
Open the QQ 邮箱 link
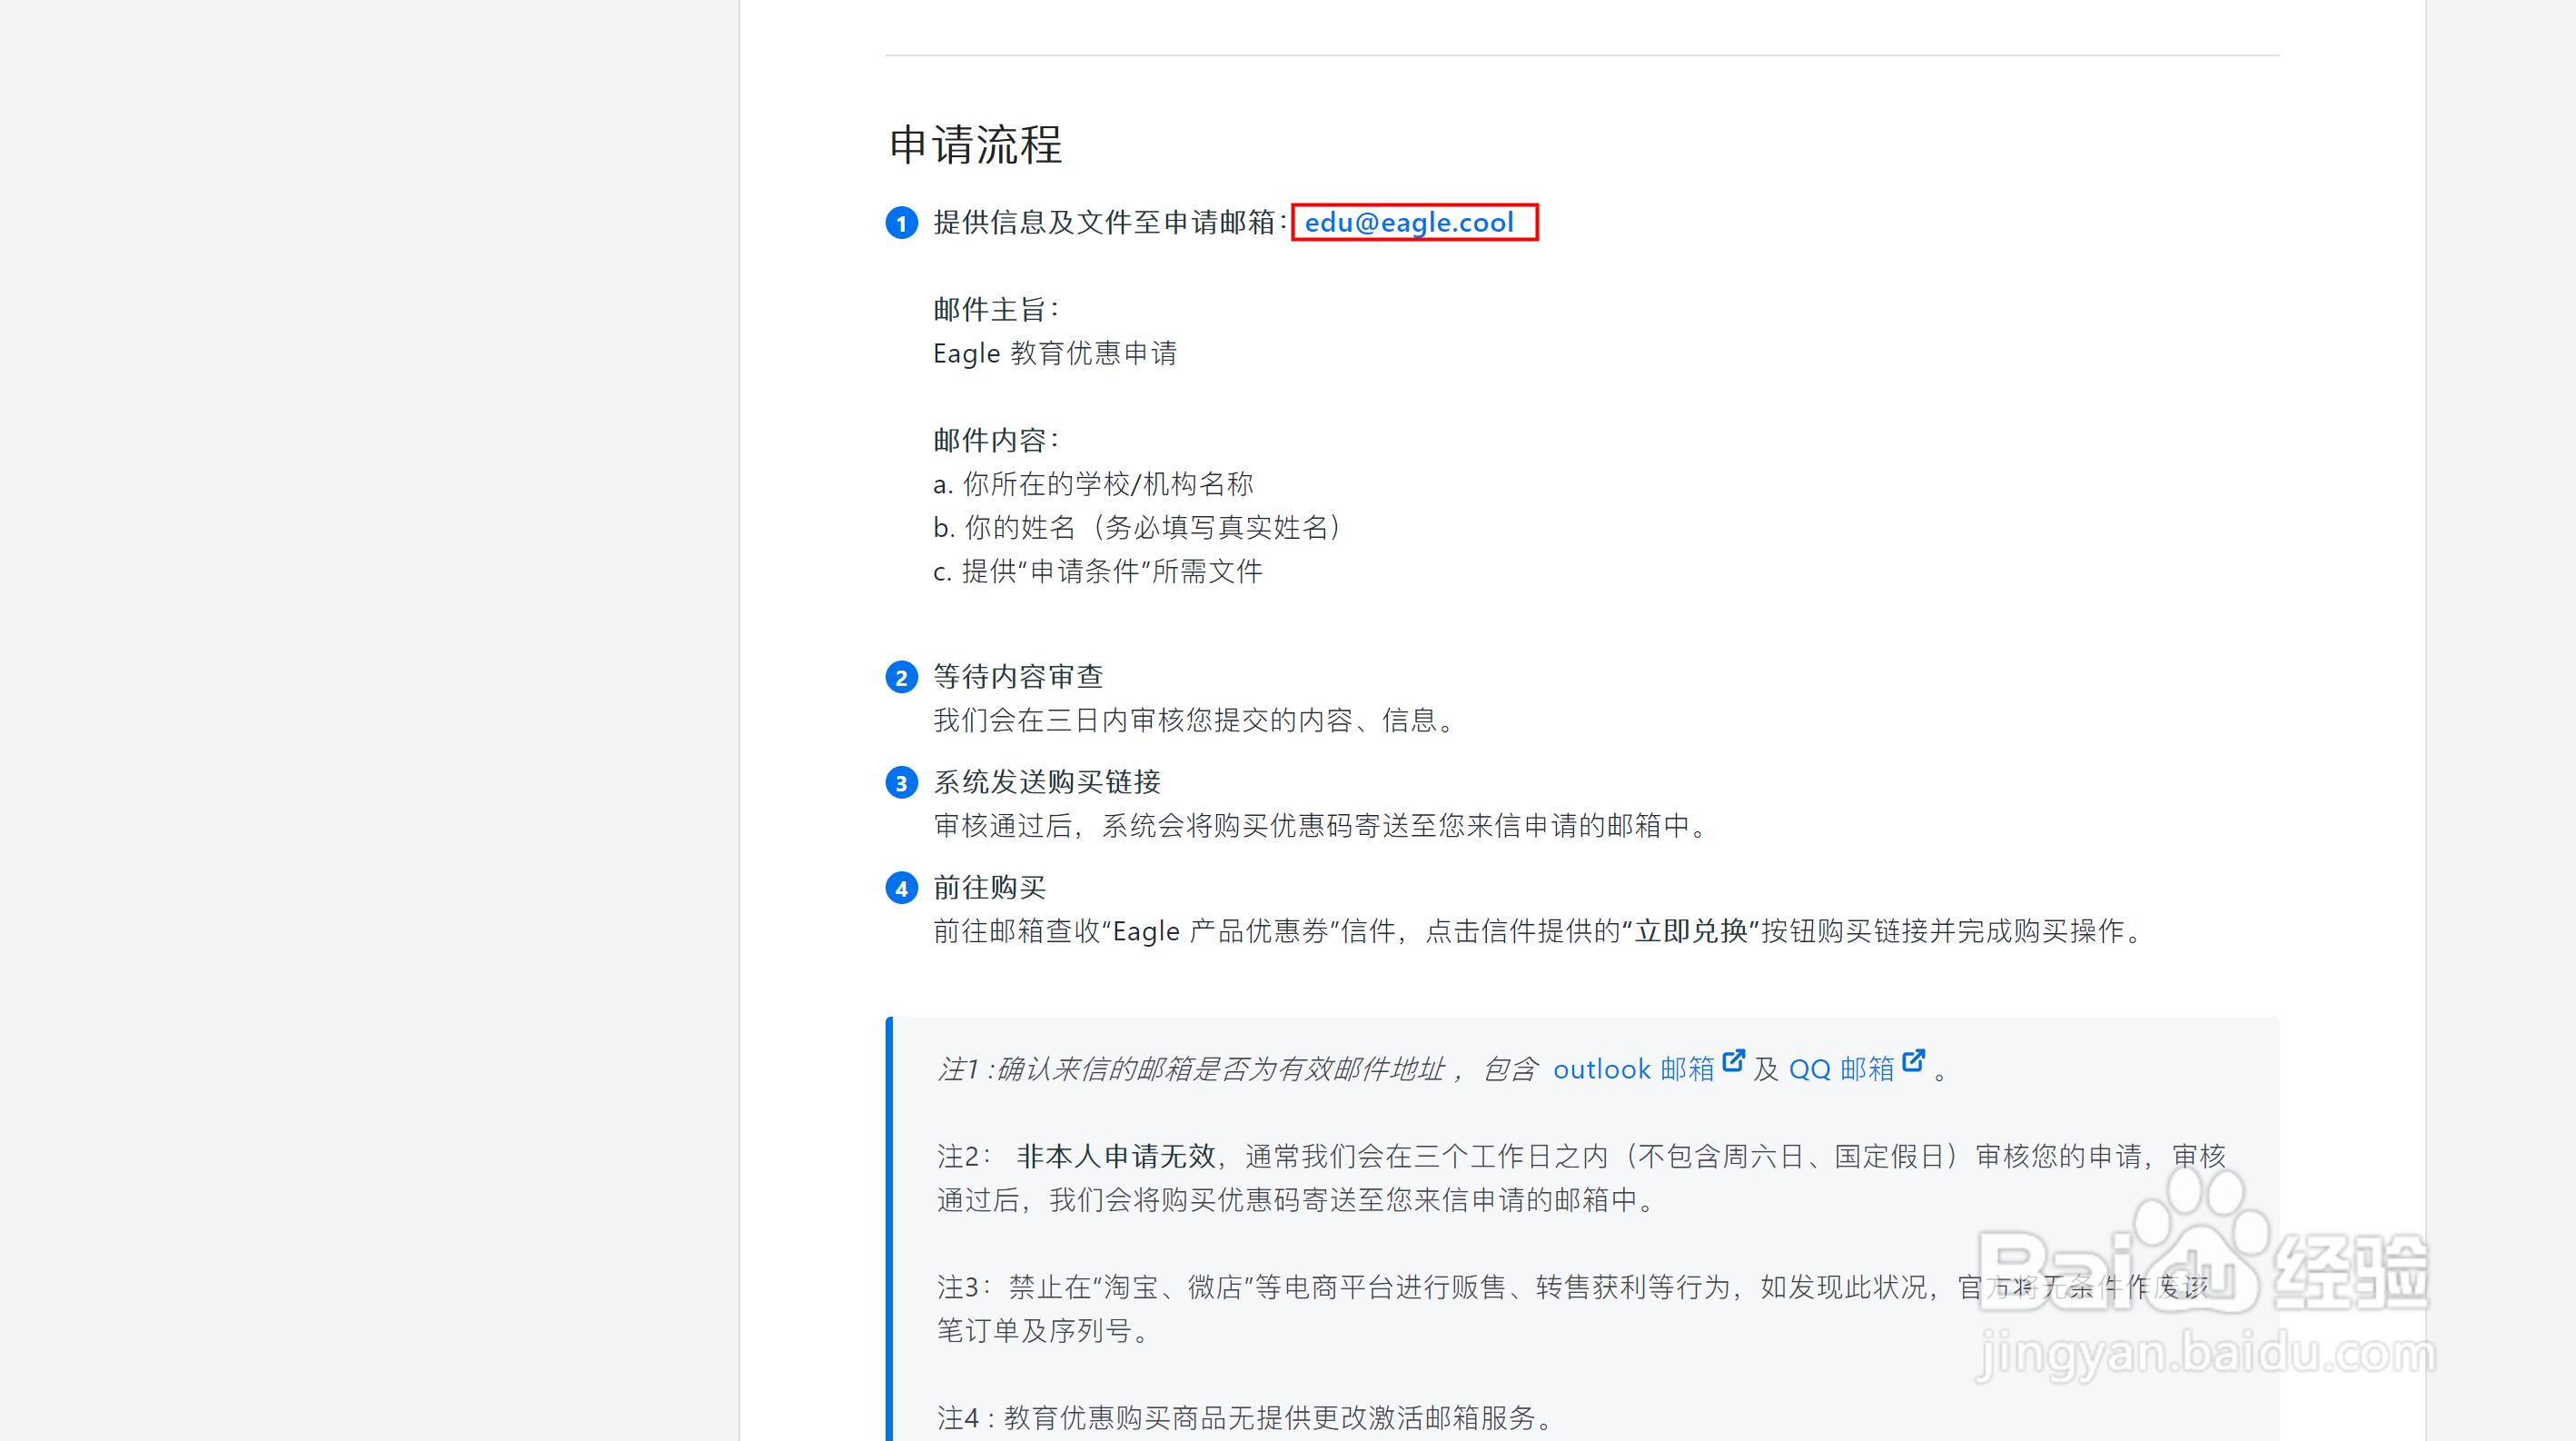tap(1843, 1069)
